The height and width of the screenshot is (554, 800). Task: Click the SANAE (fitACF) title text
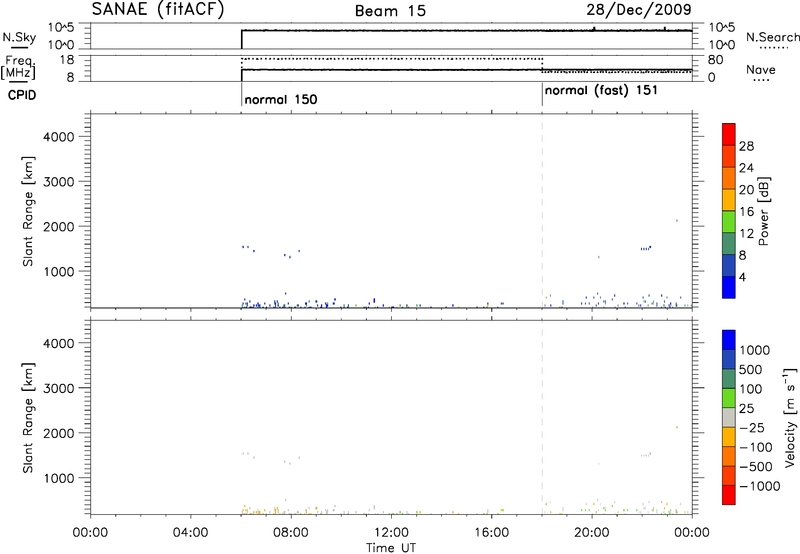click(158, 9)
